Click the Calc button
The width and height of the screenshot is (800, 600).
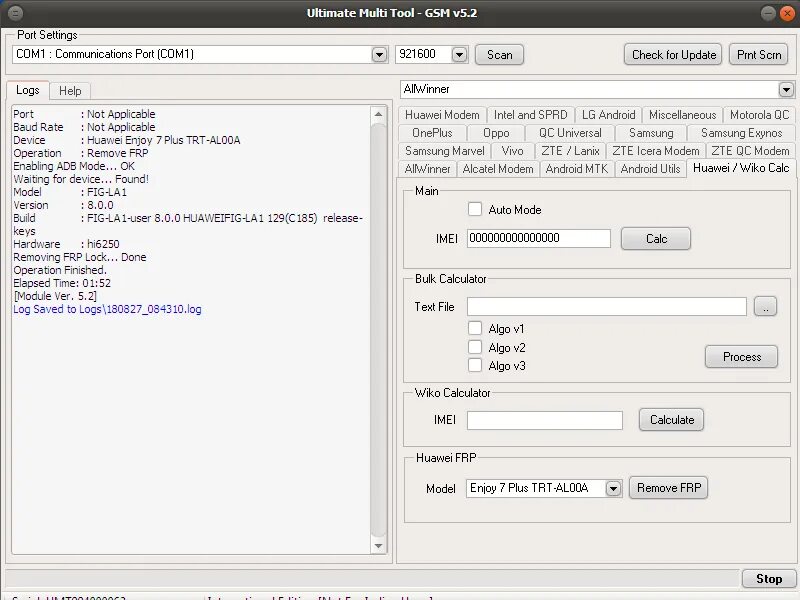(x=656, y=239)
